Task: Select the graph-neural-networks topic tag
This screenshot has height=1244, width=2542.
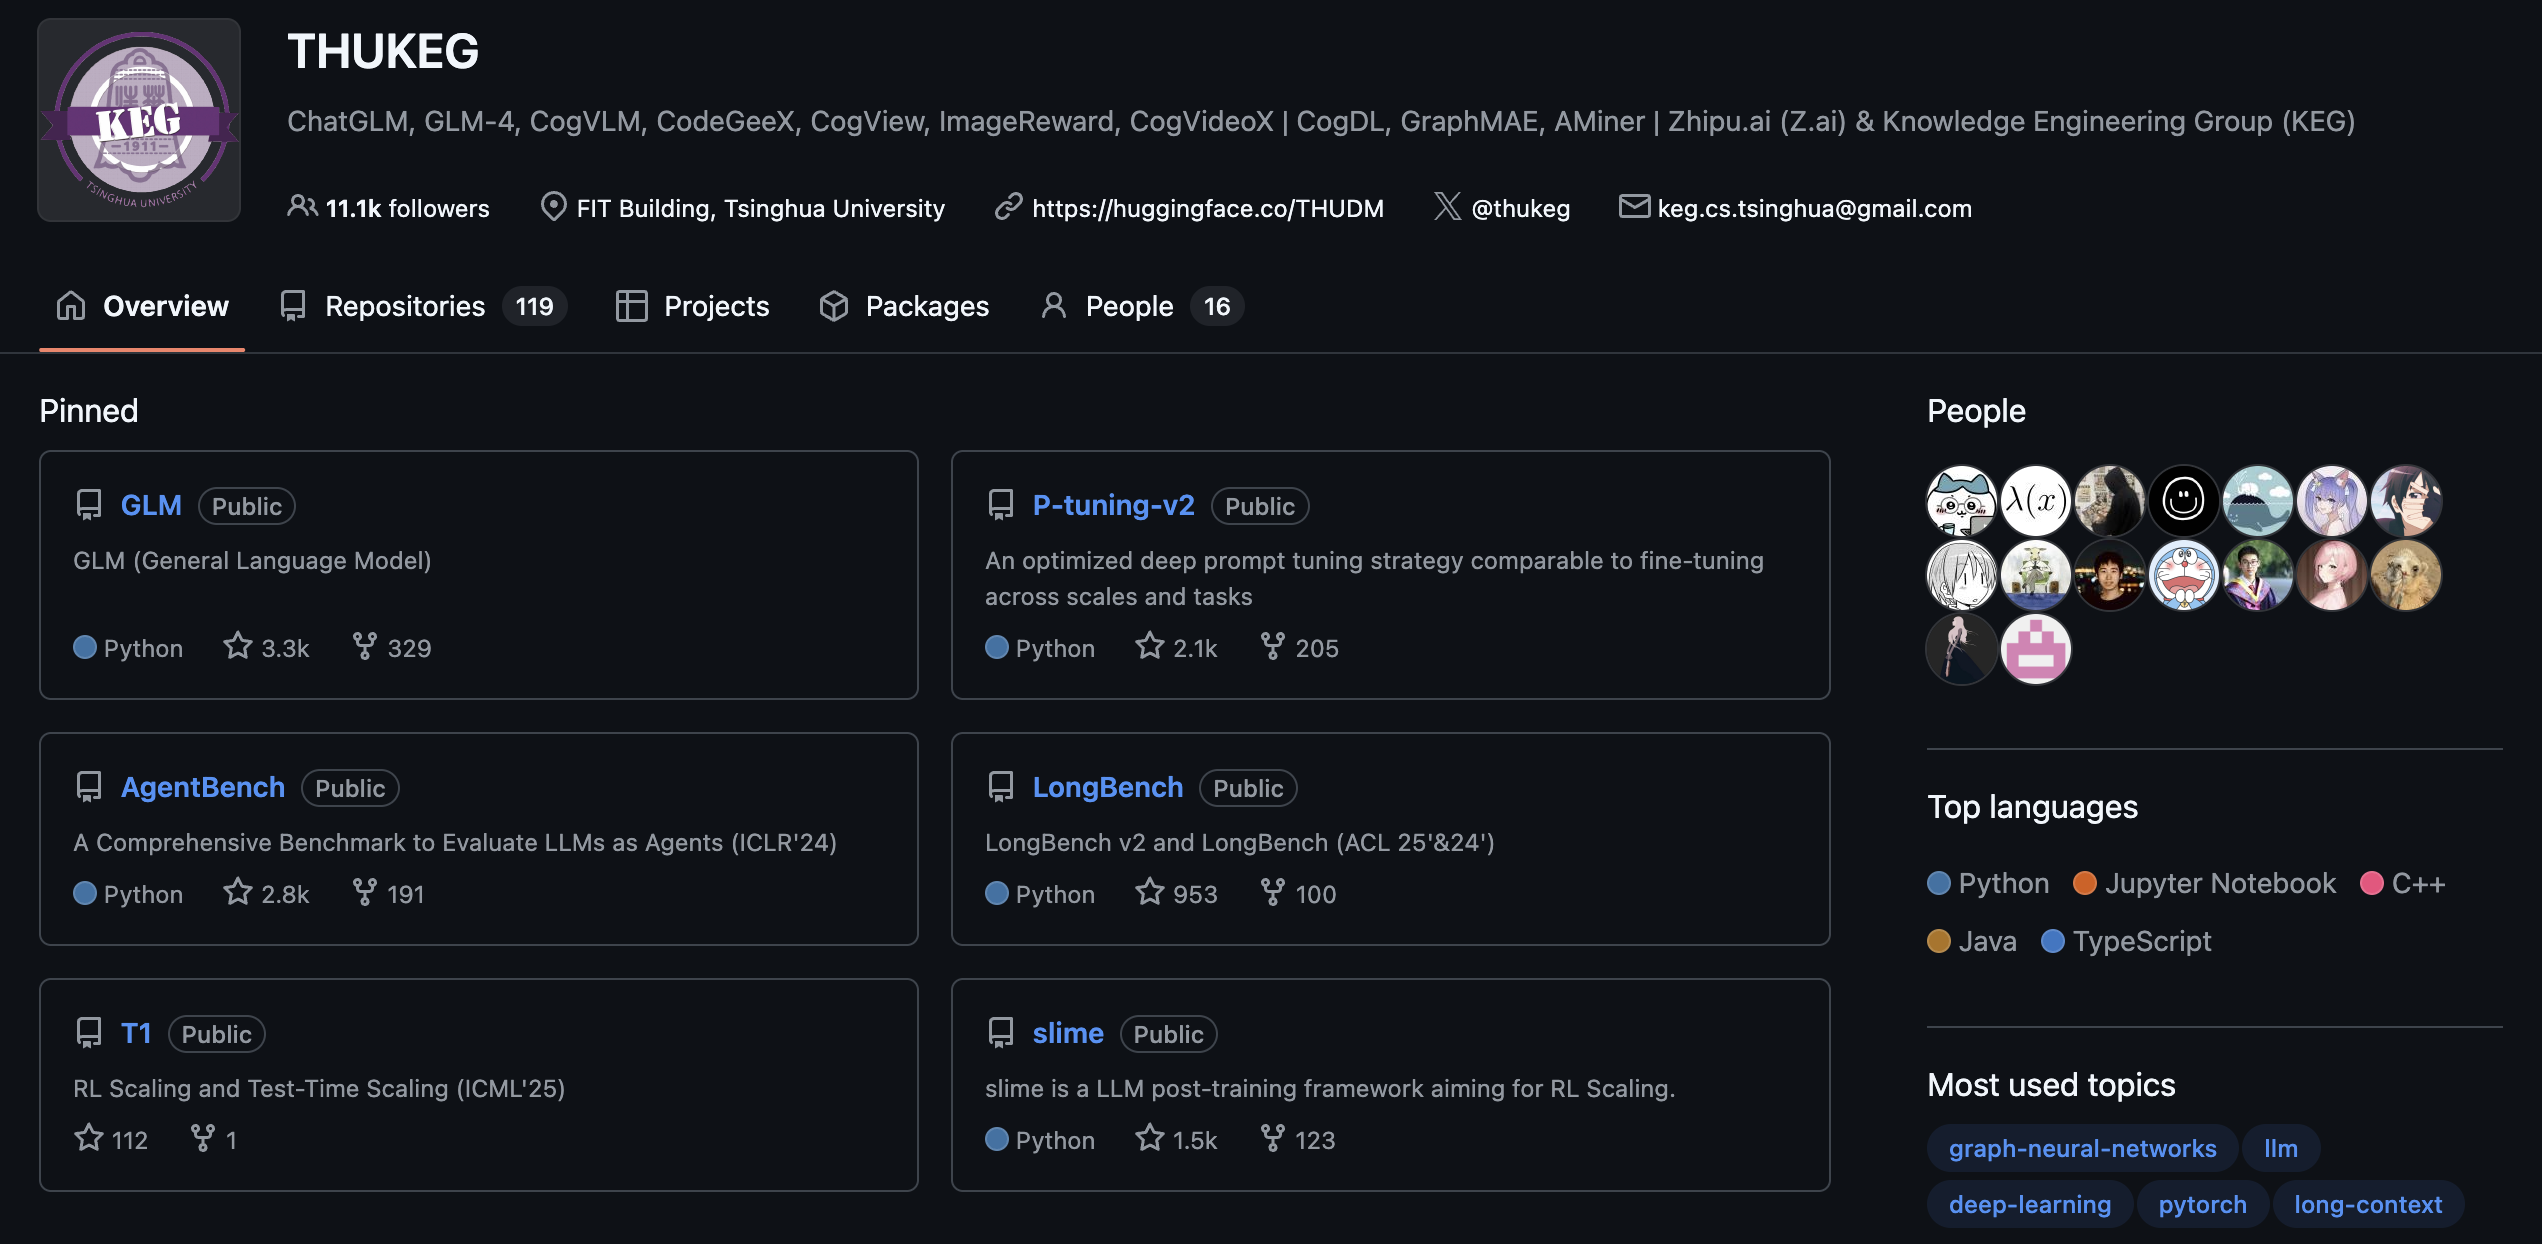Action: (x=2082, y=1148)
